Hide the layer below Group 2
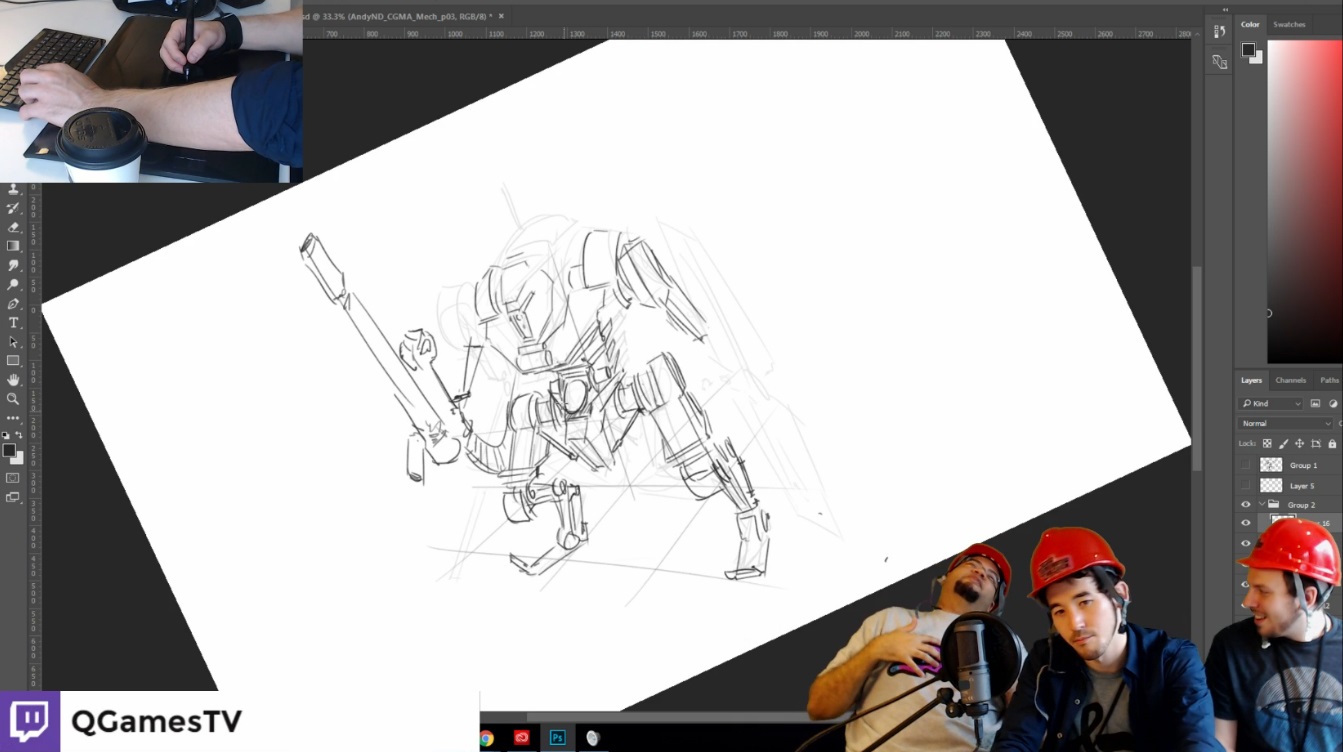The height and width of the screenshot is (752, 1343). tap(1245, 523)
